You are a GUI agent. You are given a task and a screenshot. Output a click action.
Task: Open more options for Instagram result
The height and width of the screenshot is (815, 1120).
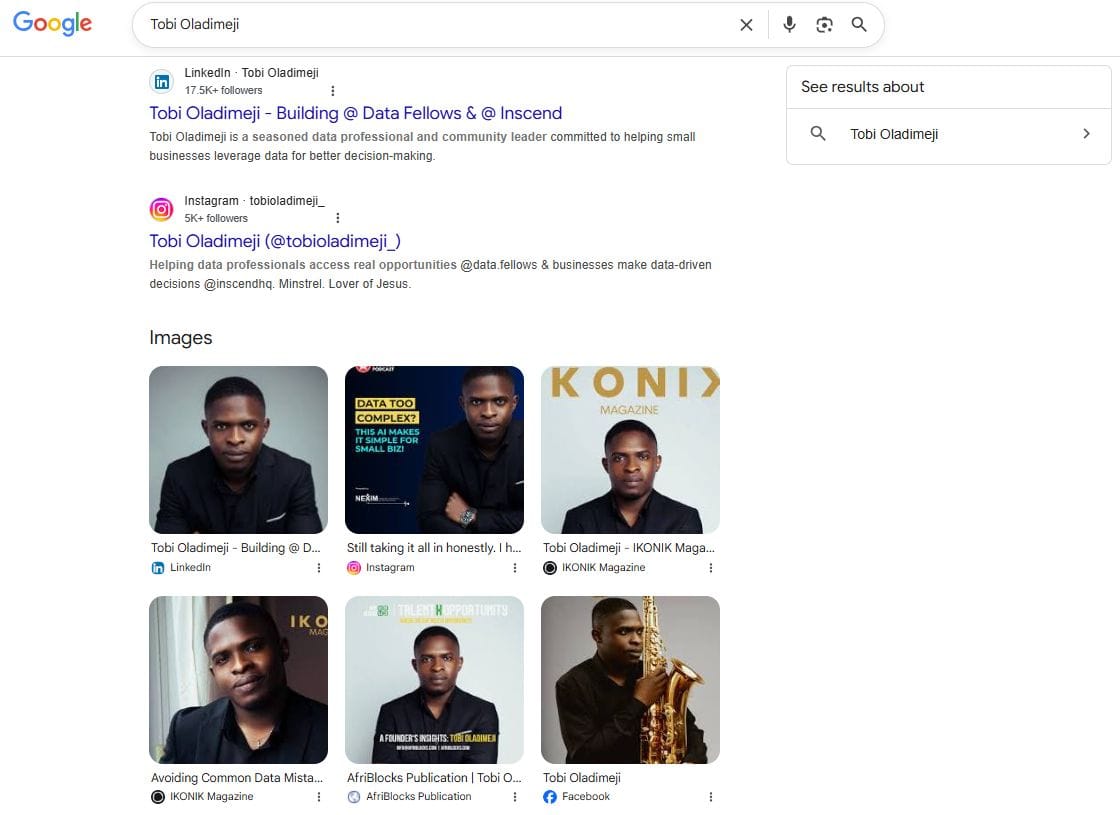(x=338, y=218)
